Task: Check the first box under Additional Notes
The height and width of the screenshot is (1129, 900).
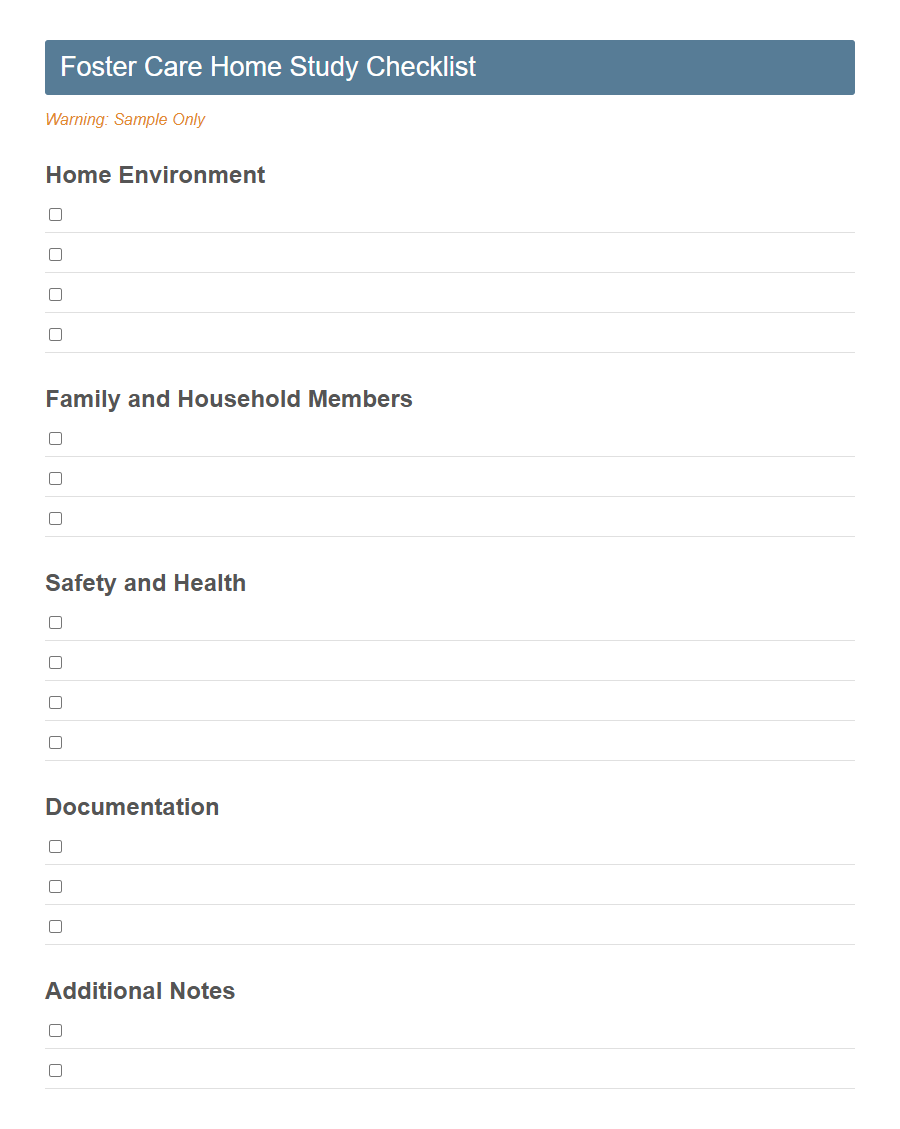Action: pos(55,1030)
